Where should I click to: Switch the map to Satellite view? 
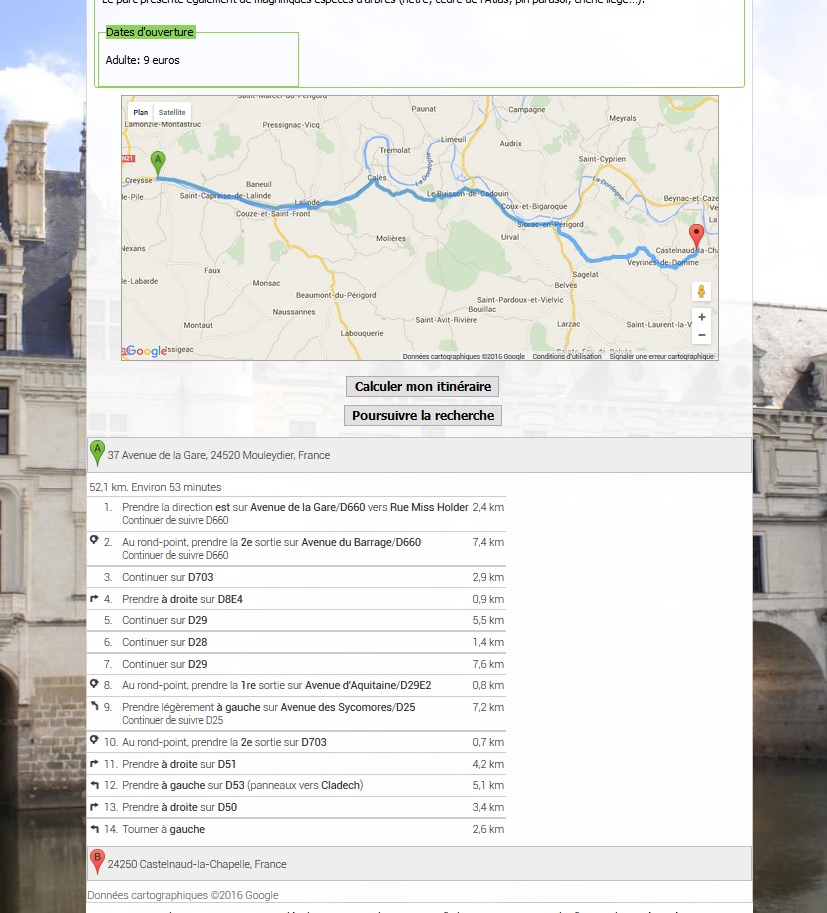tap(172, 112)
